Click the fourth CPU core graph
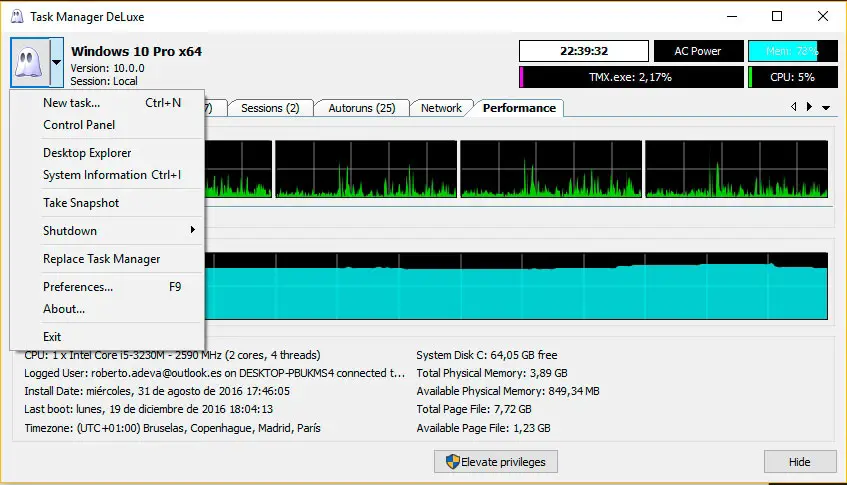The height and width of the screenshot is (485, 847). click(736, 169)
